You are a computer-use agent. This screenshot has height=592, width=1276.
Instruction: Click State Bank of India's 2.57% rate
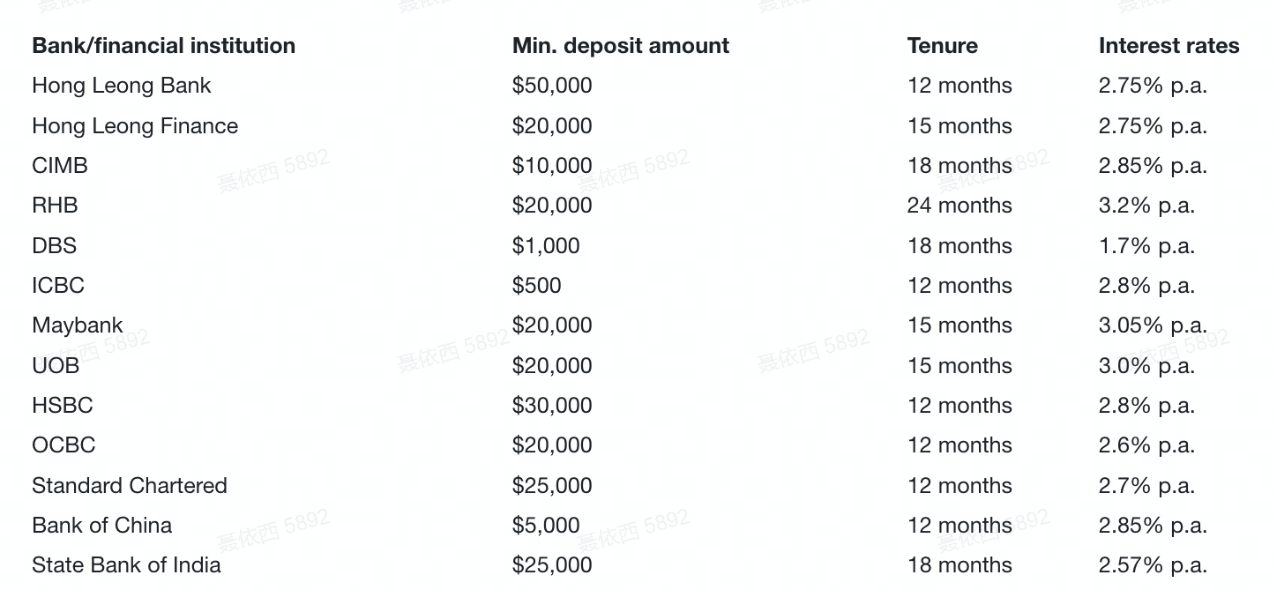pyautogui.click(x=1152, y=566)
